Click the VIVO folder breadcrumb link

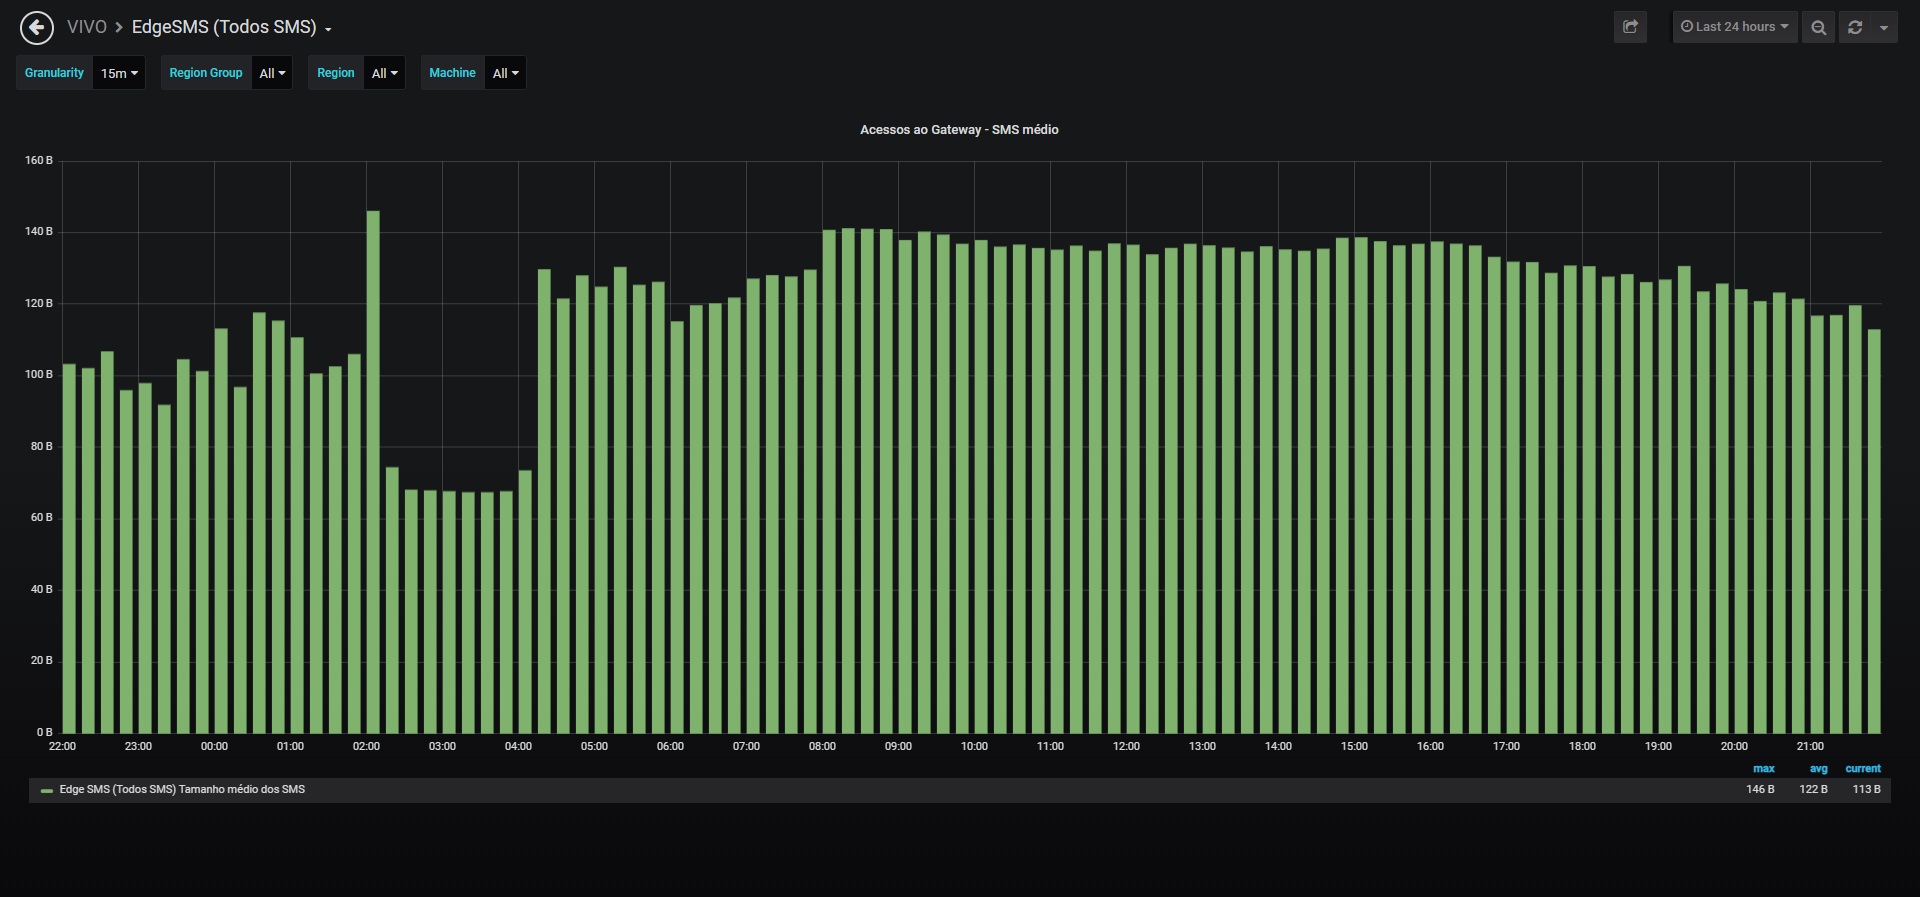[87, 27]
